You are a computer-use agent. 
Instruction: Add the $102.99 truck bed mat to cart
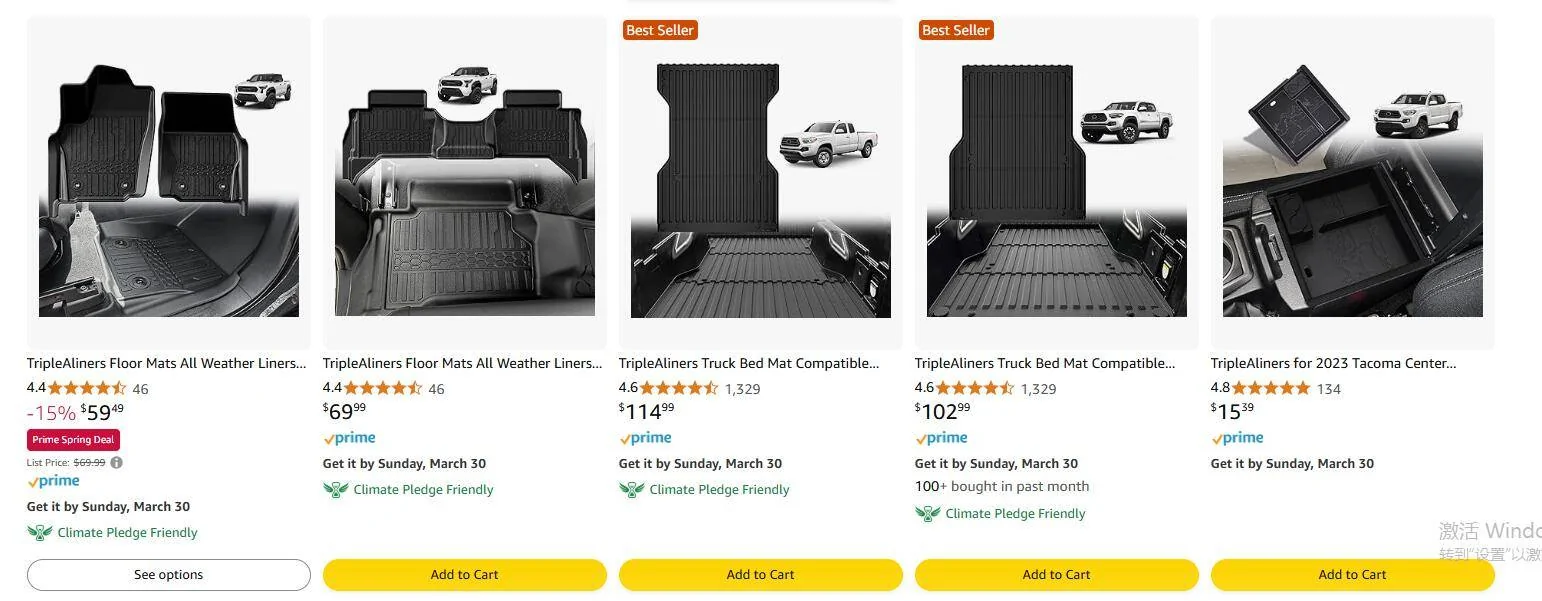pos(1056,575)
